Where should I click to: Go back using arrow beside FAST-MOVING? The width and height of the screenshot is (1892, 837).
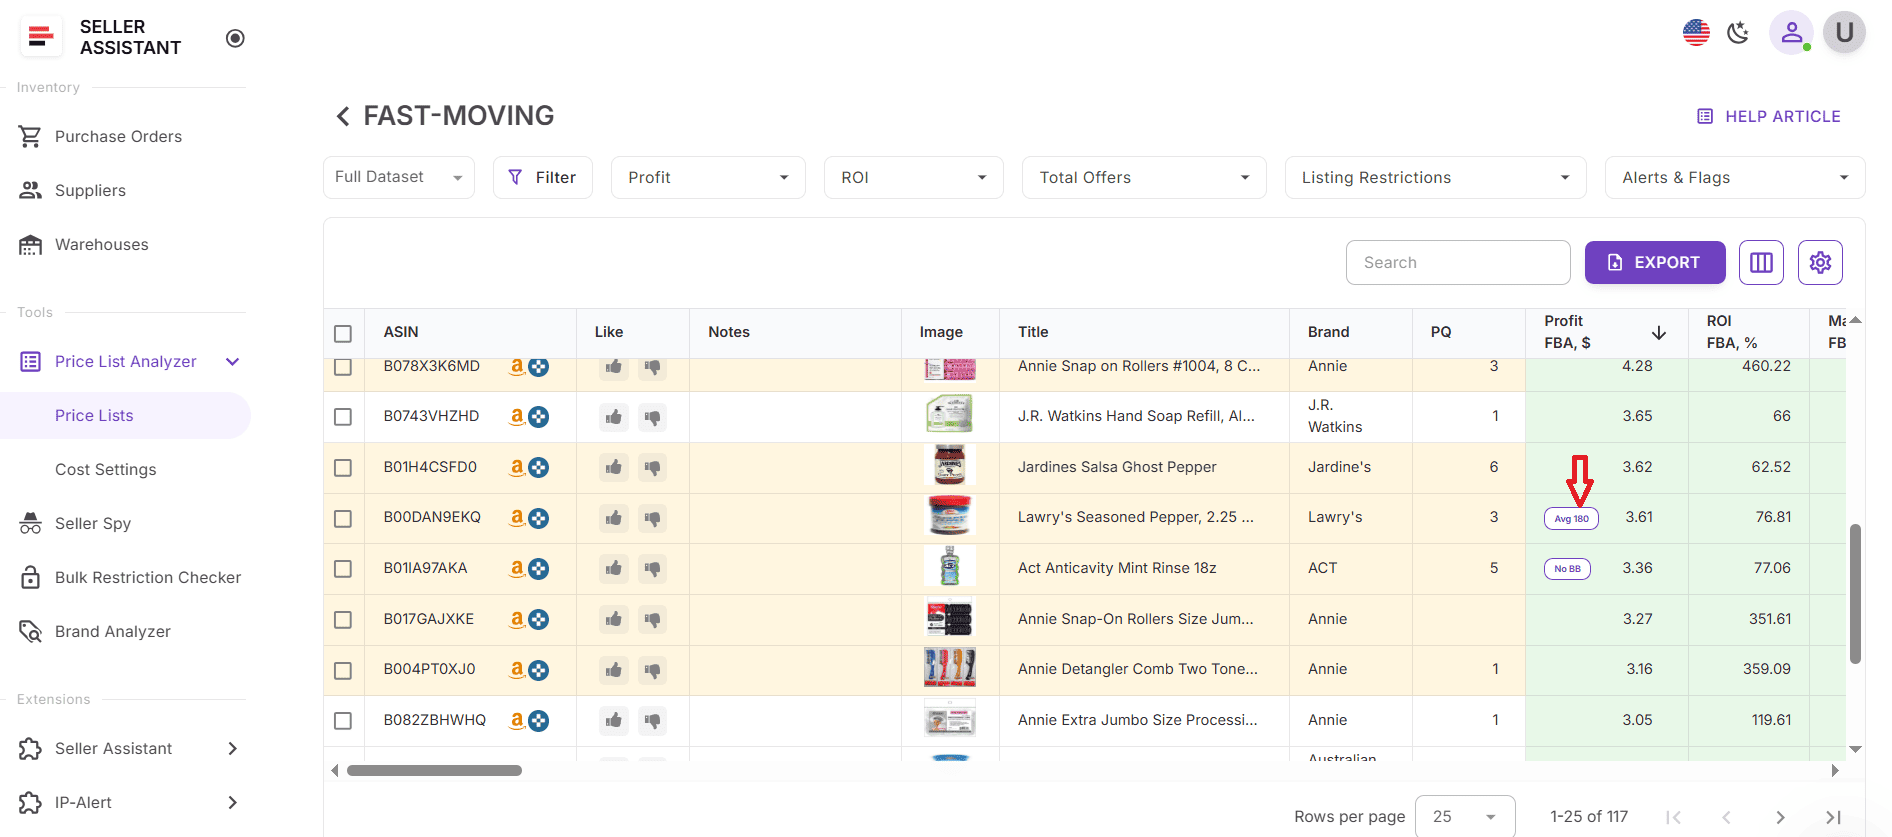point(343,117)
